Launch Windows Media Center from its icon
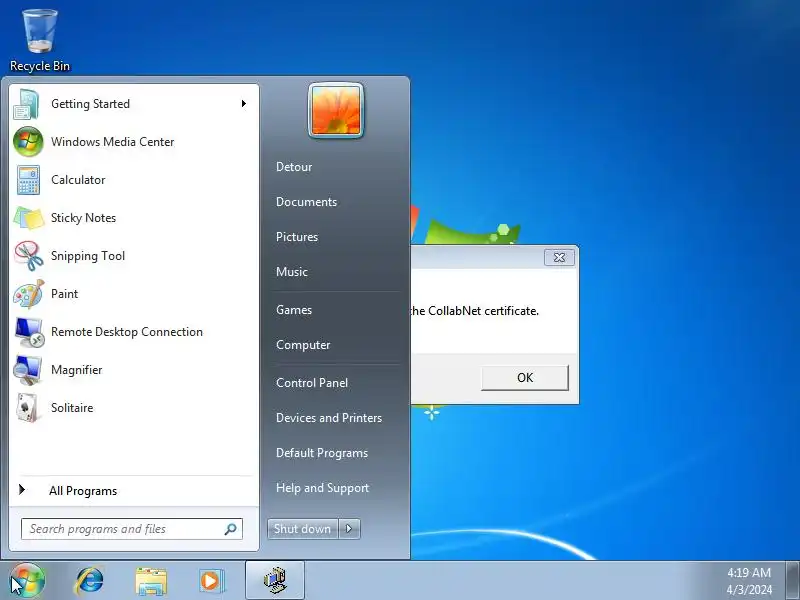The image size is (800, 600). [x=28, y=142]
